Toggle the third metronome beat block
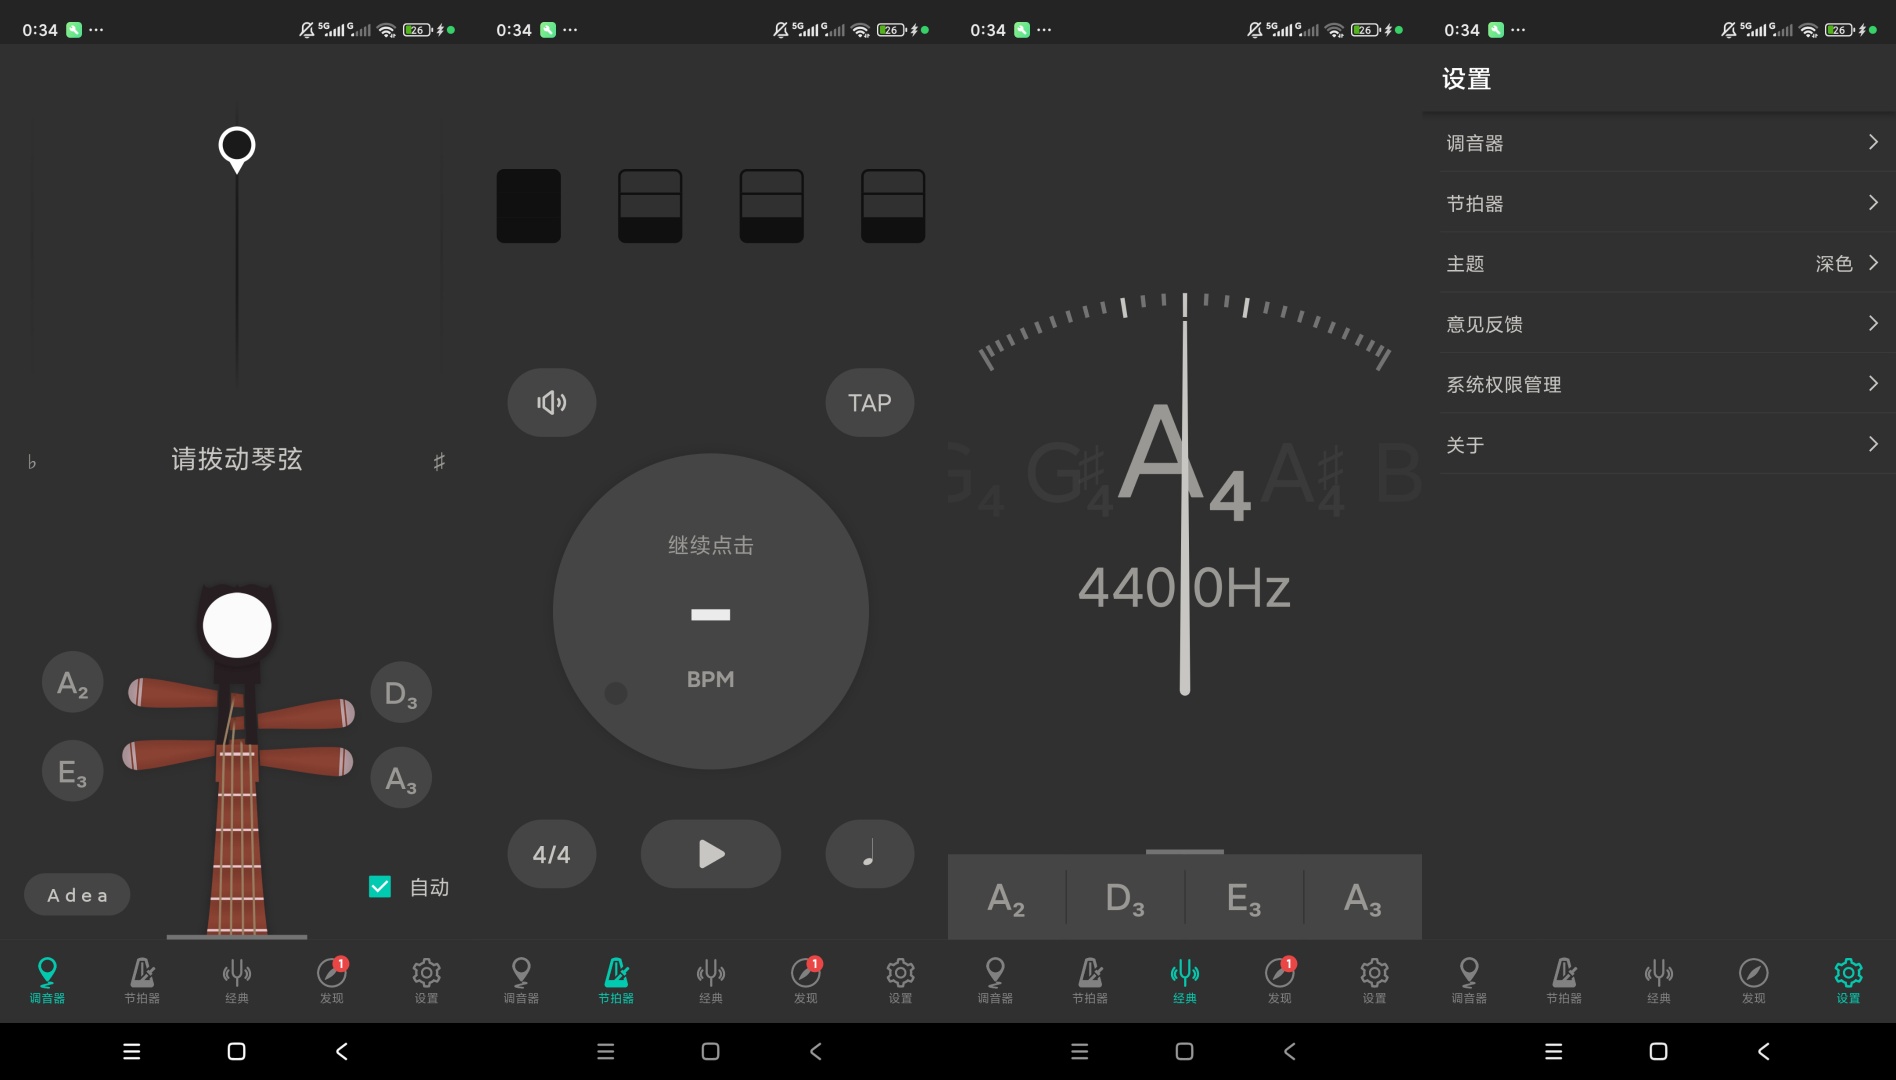 pyautogui.click(x=771, y=206)
